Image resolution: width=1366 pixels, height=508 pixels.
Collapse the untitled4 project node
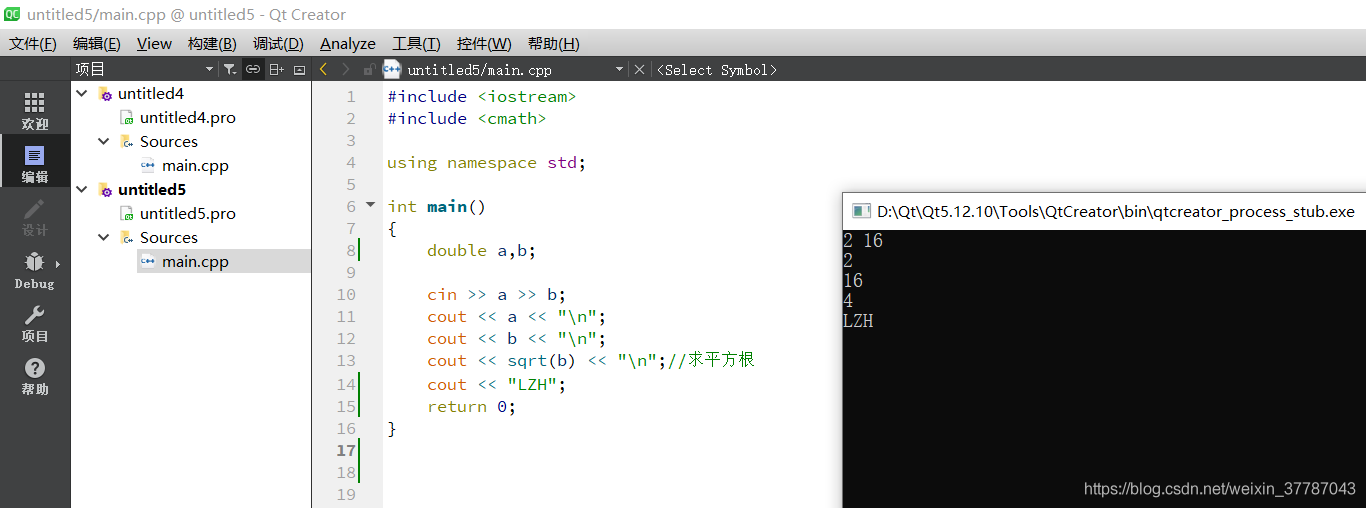(x=82, y=93)
